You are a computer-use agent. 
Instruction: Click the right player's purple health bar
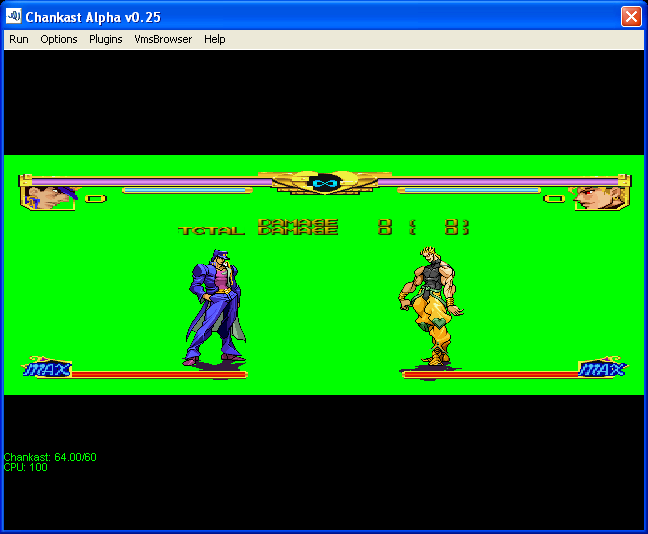[x=498, y=181]
